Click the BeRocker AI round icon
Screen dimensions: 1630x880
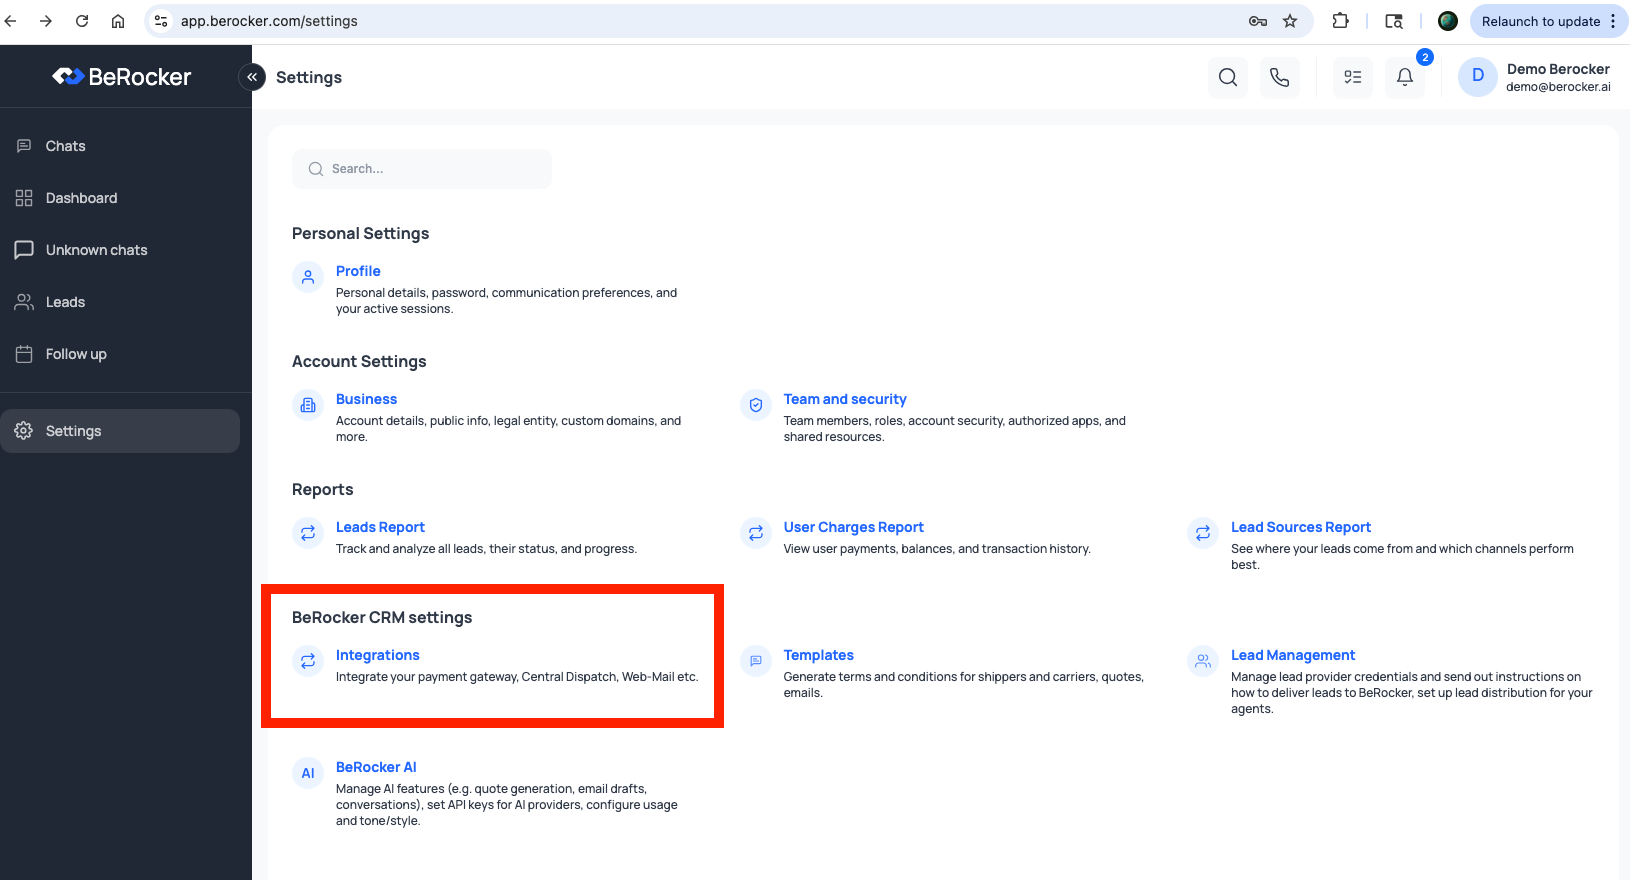coord(308,773)
